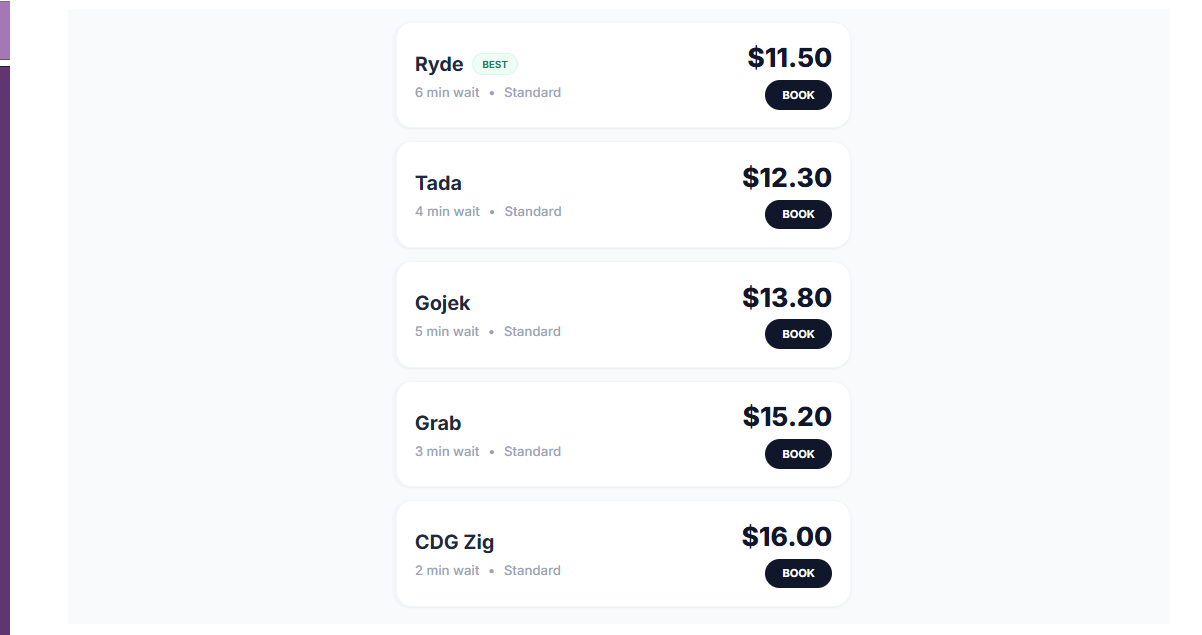The height and width of the screenshot is (635, 1202).
Task: Click the BEST badge next to Ryde
Action: (x=495, y=64)
